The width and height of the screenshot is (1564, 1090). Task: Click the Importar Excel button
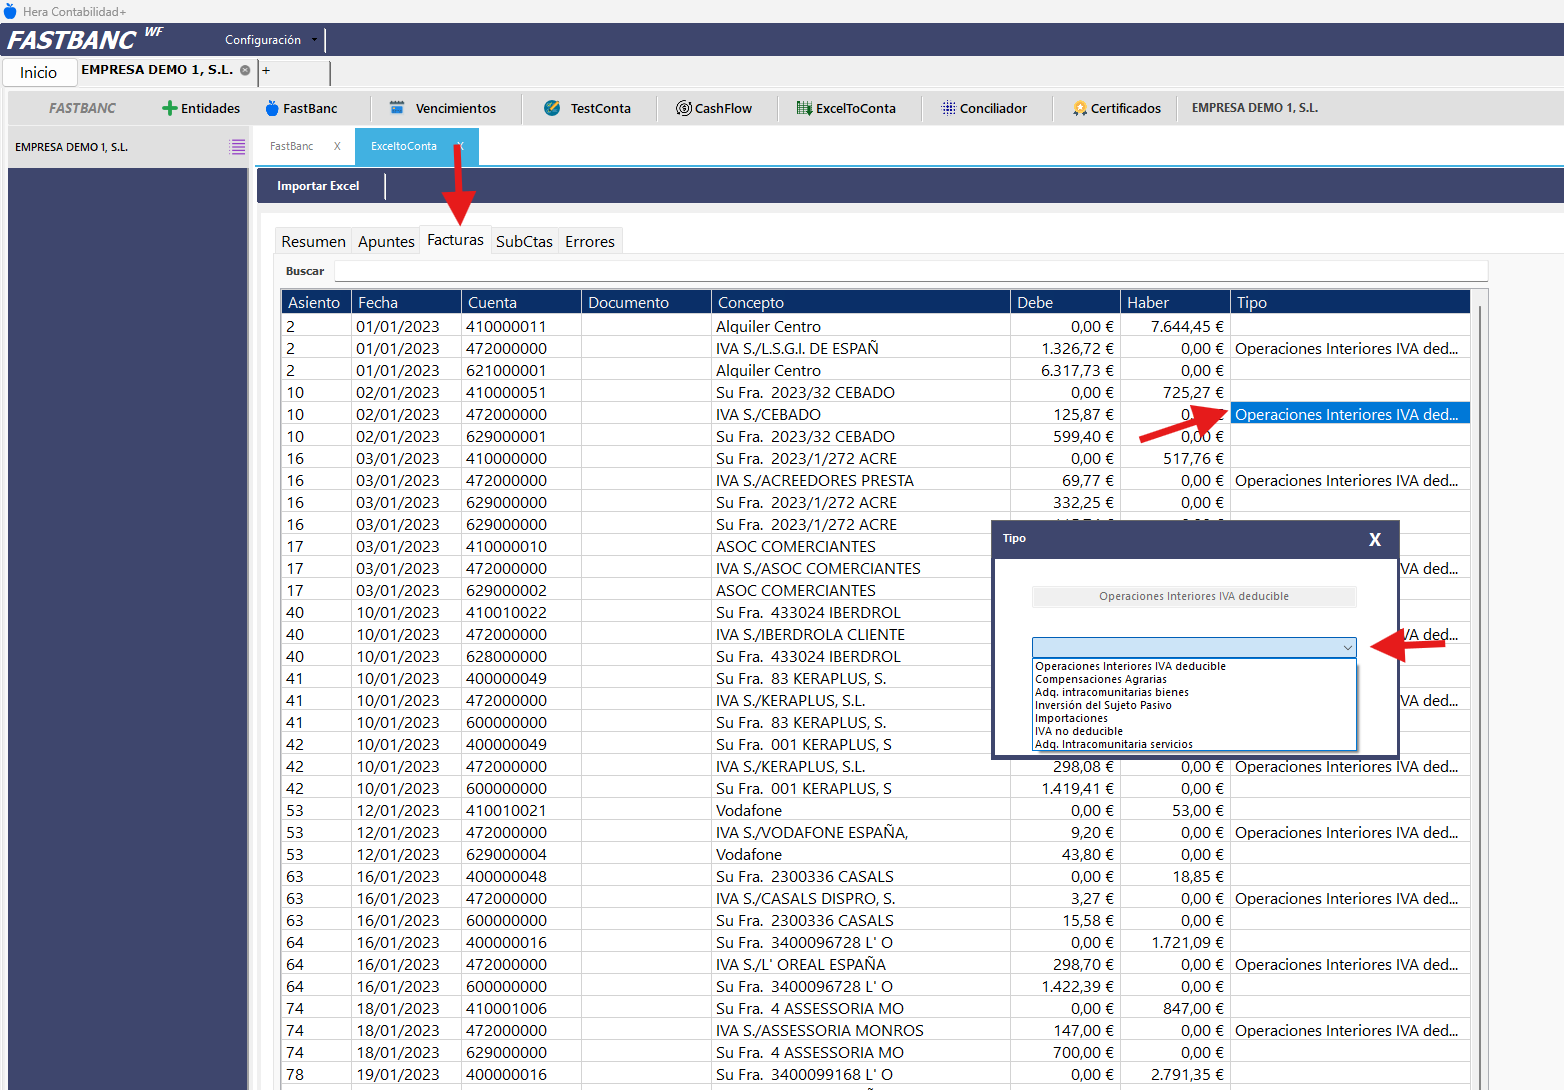[x=318, y=186]
